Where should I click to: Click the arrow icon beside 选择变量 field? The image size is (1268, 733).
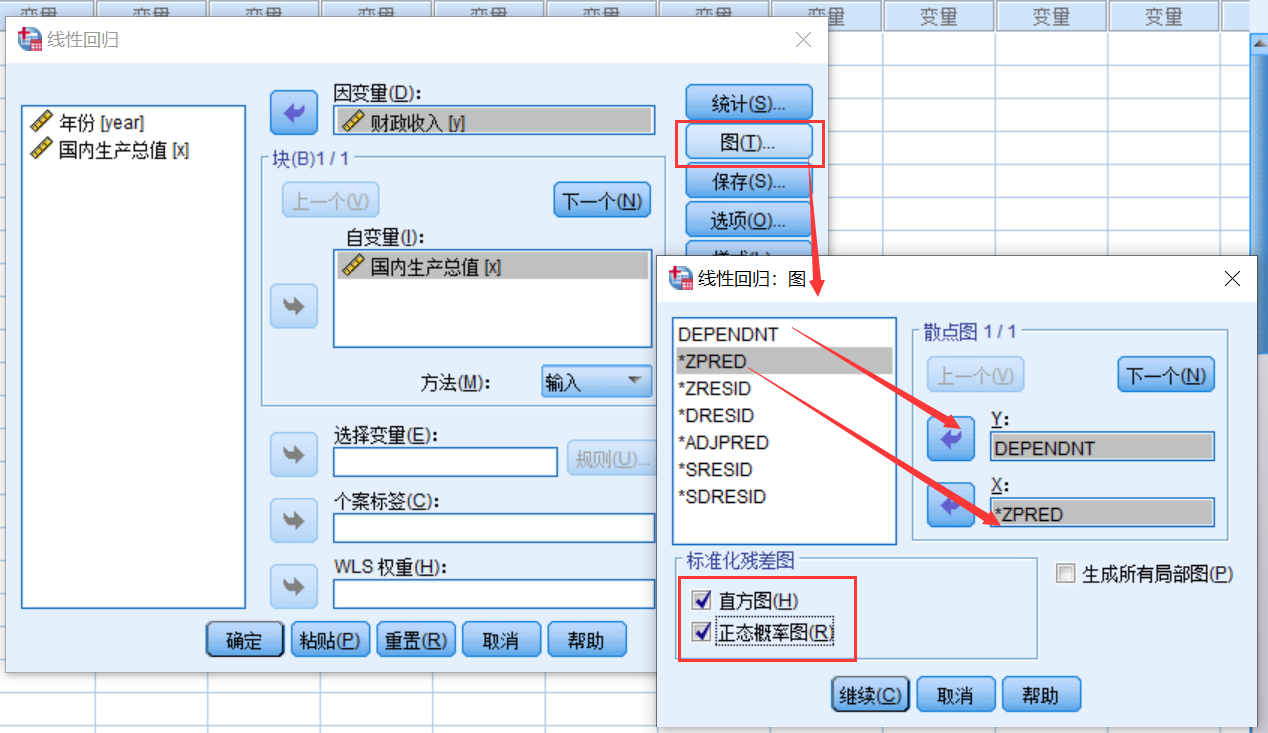(x=293, y=455)
